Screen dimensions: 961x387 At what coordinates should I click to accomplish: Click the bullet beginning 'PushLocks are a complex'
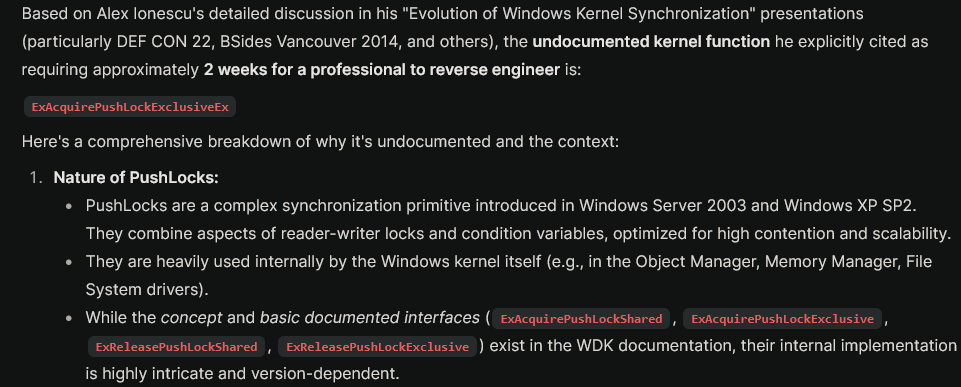[x=518, y=220]
